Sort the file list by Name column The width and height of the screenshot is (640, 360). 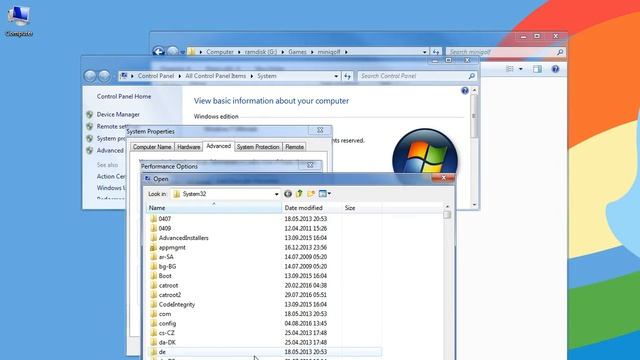coord(214,208)
